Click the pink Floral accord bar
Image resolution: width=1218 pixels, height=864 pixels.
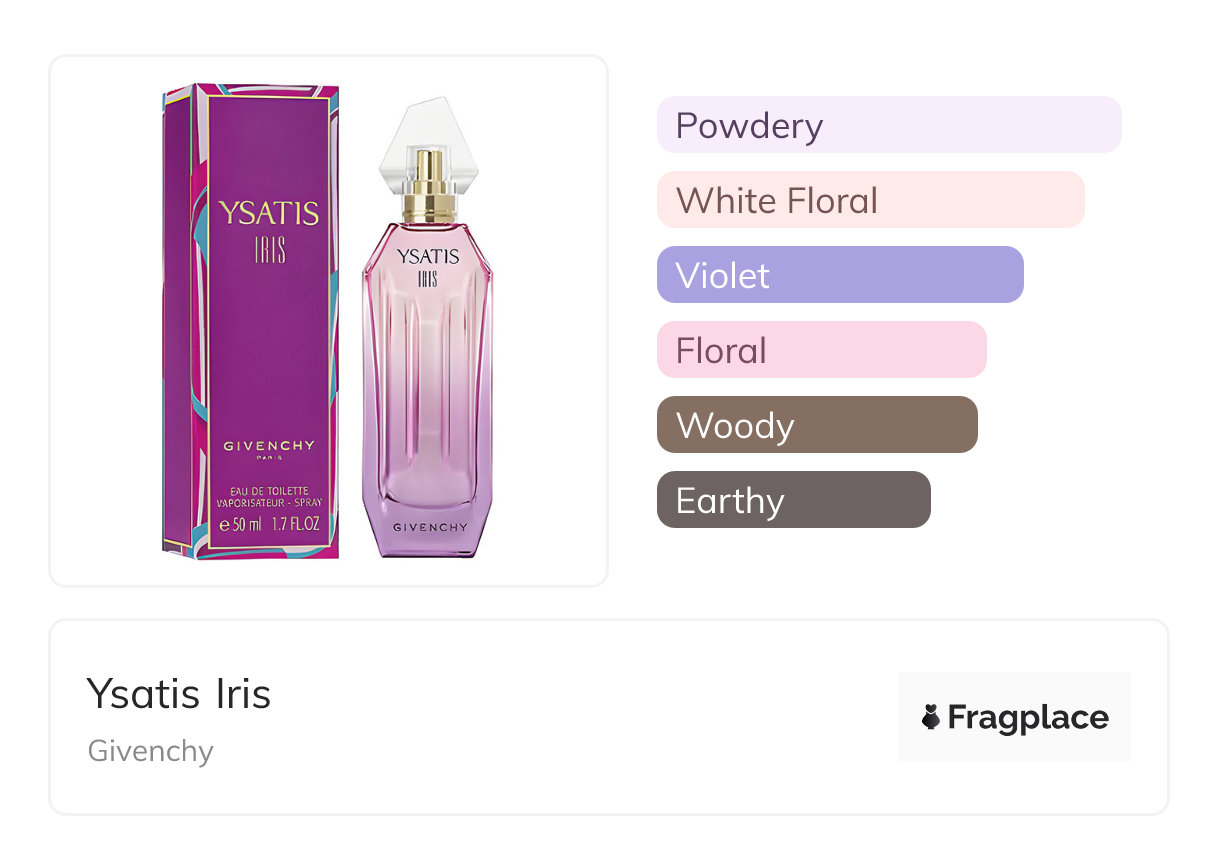pos(822,350)
